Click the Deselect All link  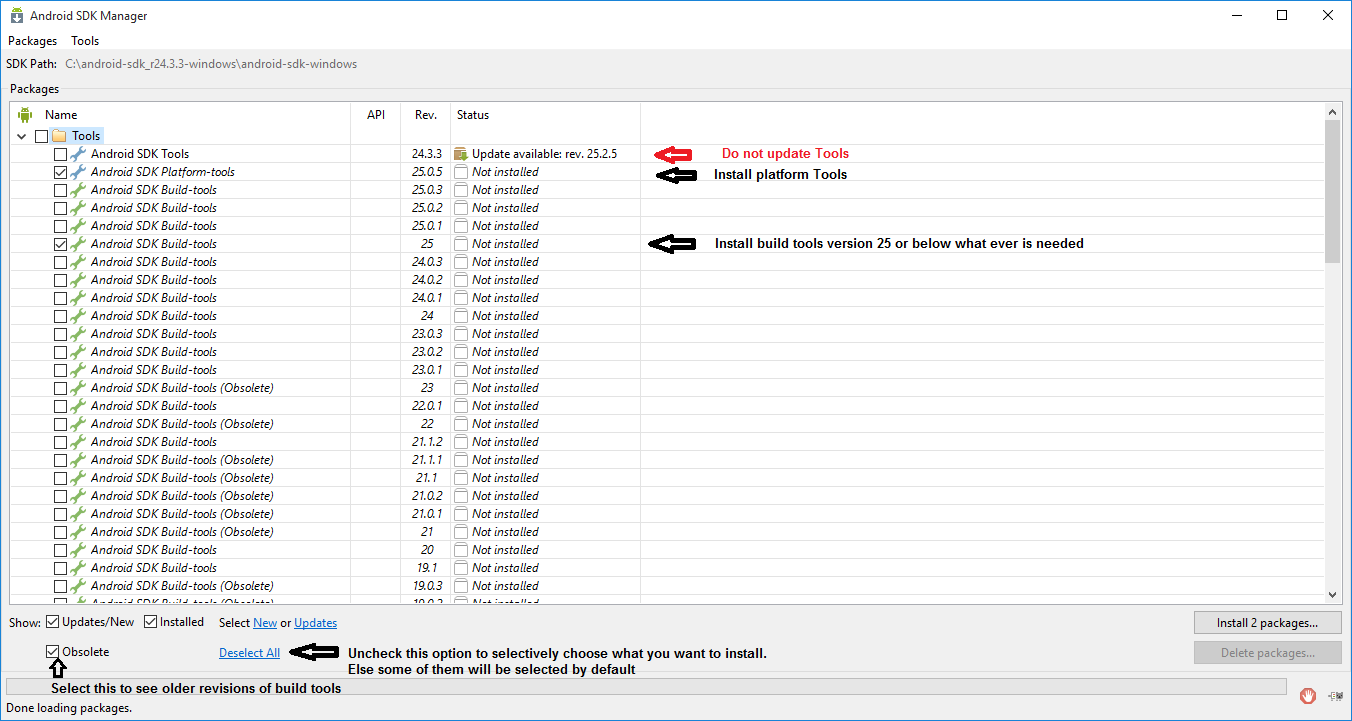point(249,653)
